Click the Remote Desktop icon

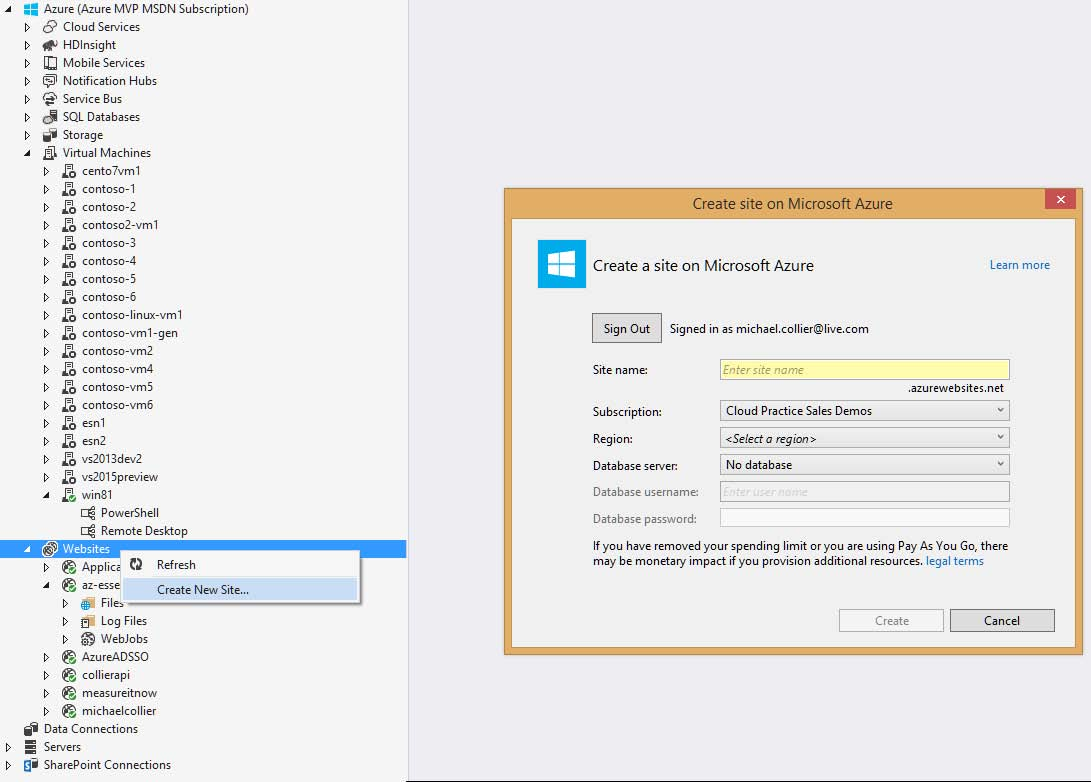[88, 531]
